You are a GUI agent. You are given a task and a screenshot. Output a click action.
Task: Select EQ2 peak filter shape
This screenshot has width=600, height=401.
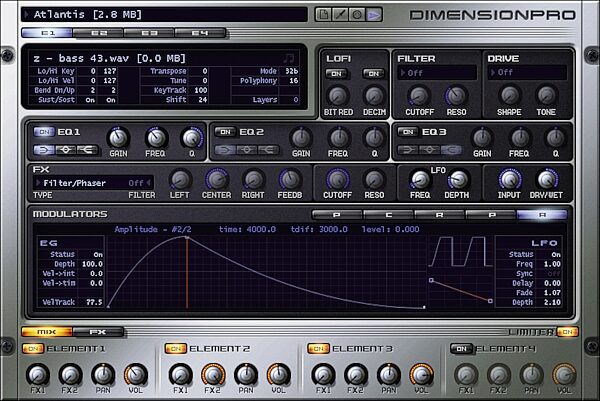247,150
